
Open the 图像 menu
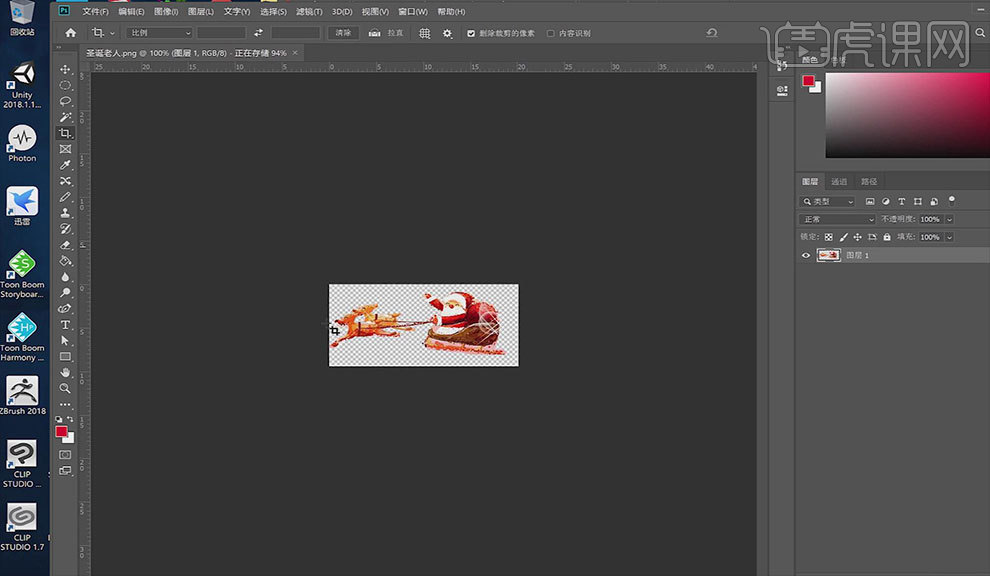pos(166,11)
